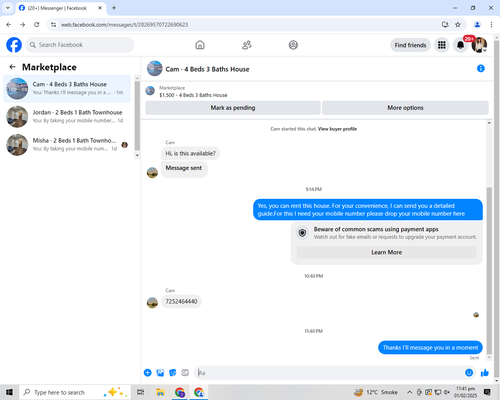Open the Windows Start menu
The image size is (500, 400).
click(9, 392)
